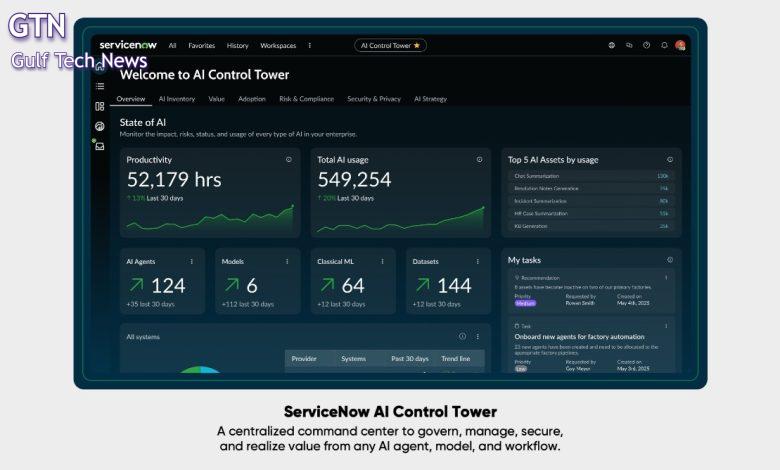Image resolution: width=780 pixels, height=470 pixels.
Task: Open the Favorites menu
Action: [x=202, y=45]
